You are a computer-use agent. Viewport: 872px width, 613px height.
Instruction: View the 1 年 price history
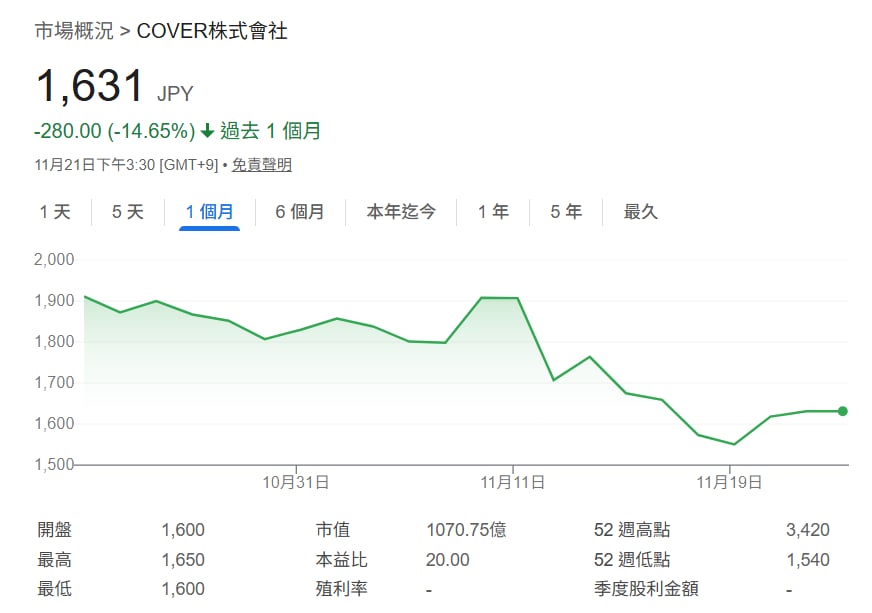click(493, 212)
